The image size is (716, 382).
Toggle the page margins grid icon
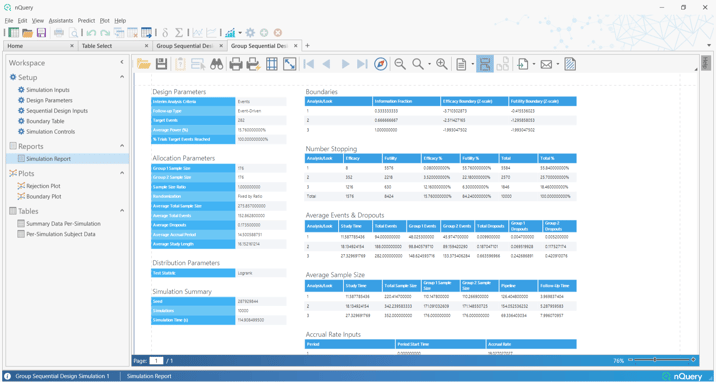tap(272, 64)
